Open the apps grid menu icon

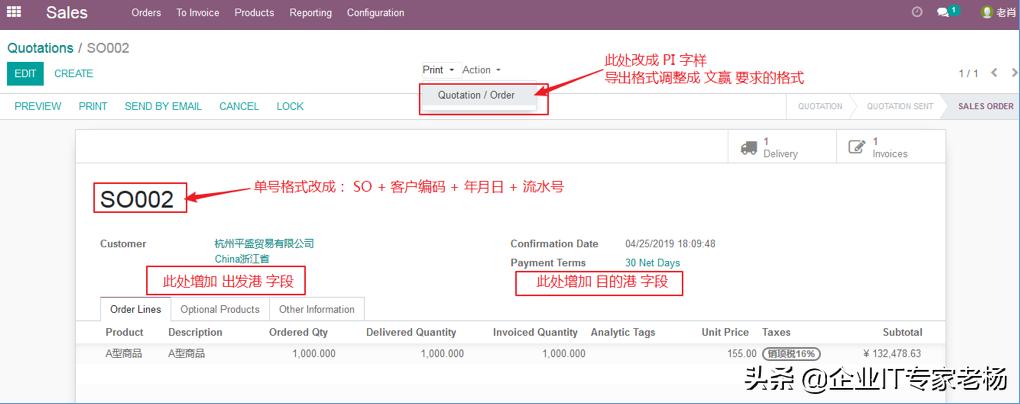click(14, 12)
